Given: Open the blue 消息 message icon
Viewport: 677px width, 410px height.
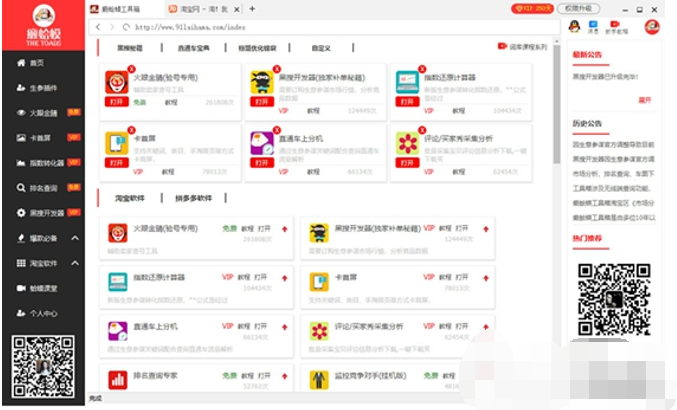Looking at the screenshot, I should click(593, 26).
